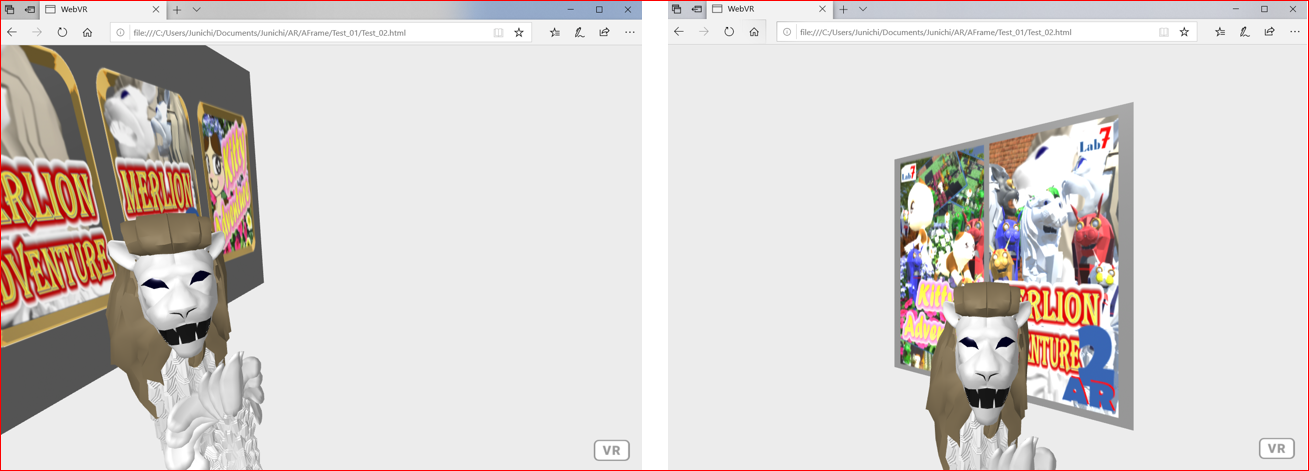Share the page from the right window
Image resolution: width=1309 pixels, height=471 pixels.
pyautogui.click(x=1269, y=32)
